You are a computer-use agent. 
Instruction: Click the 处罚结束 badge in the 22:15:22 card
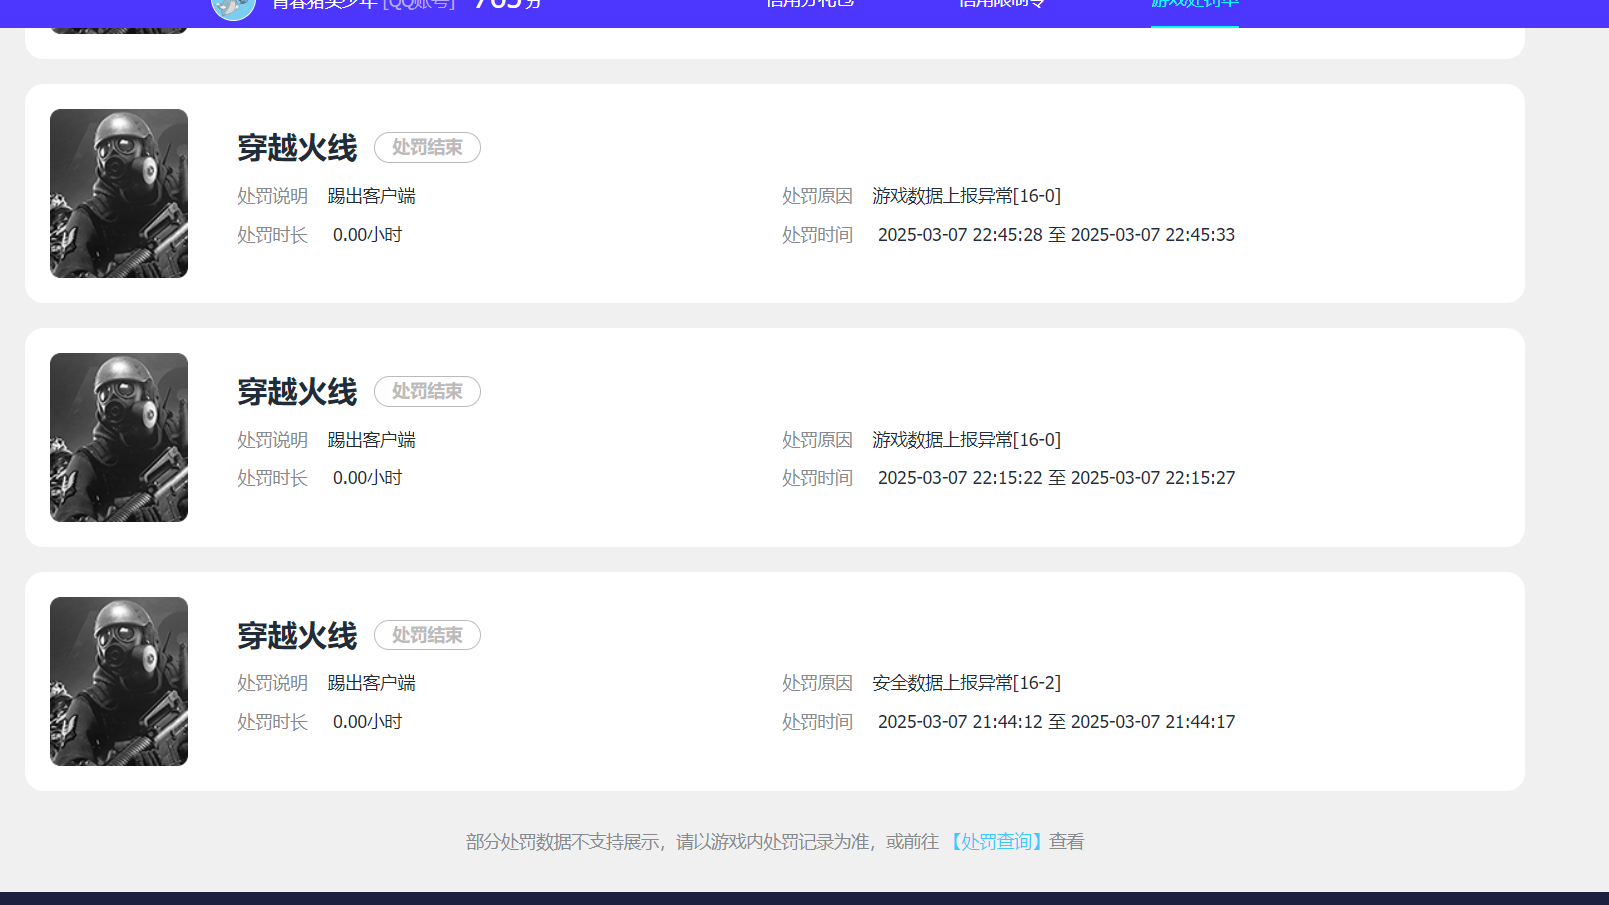(427, 392)
